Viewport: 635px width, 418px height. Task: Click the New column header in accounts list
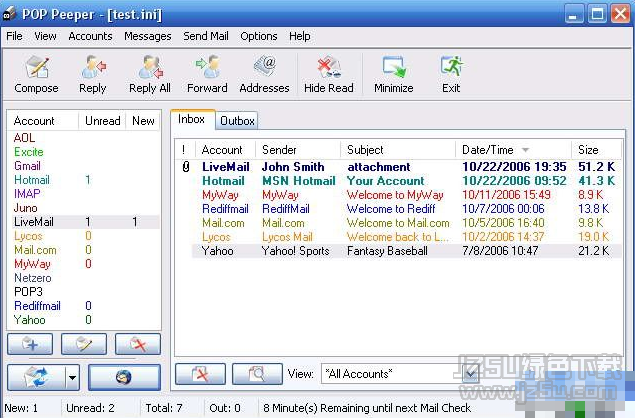click(x=143, y=121)
